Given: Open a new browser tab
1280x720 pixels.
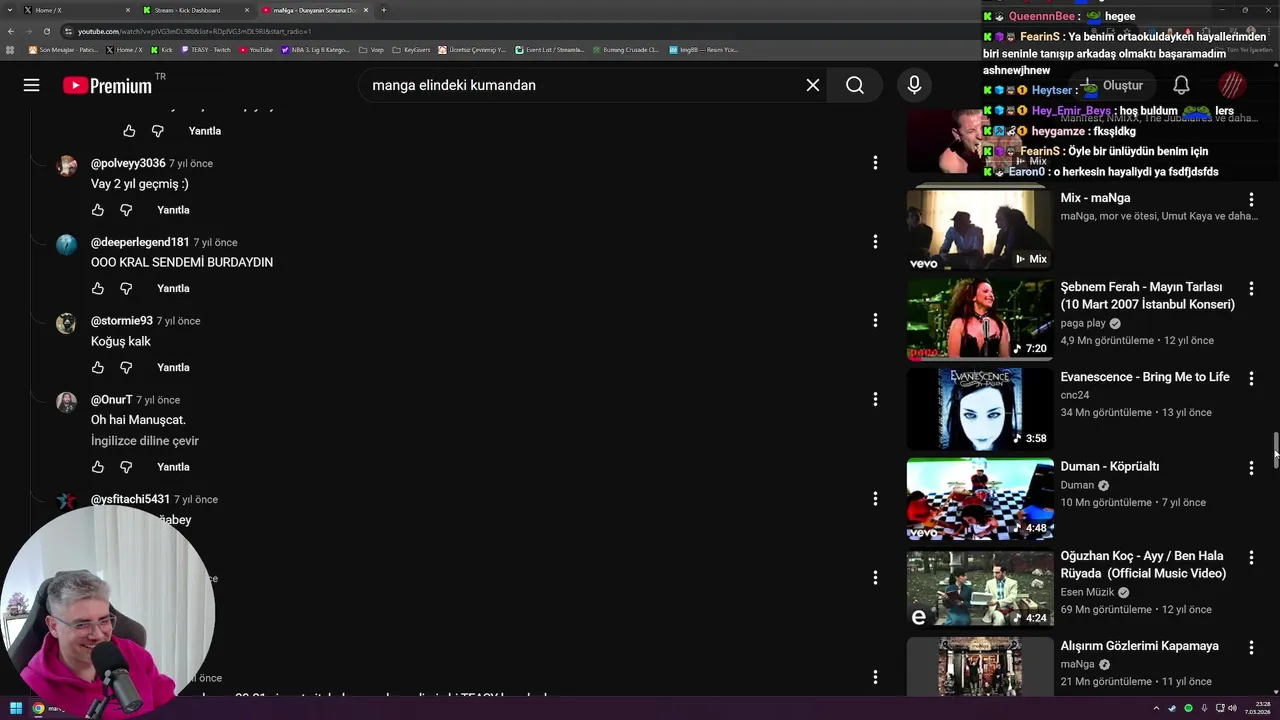Looking at the screenshot, I should click(x=384, y=10).
